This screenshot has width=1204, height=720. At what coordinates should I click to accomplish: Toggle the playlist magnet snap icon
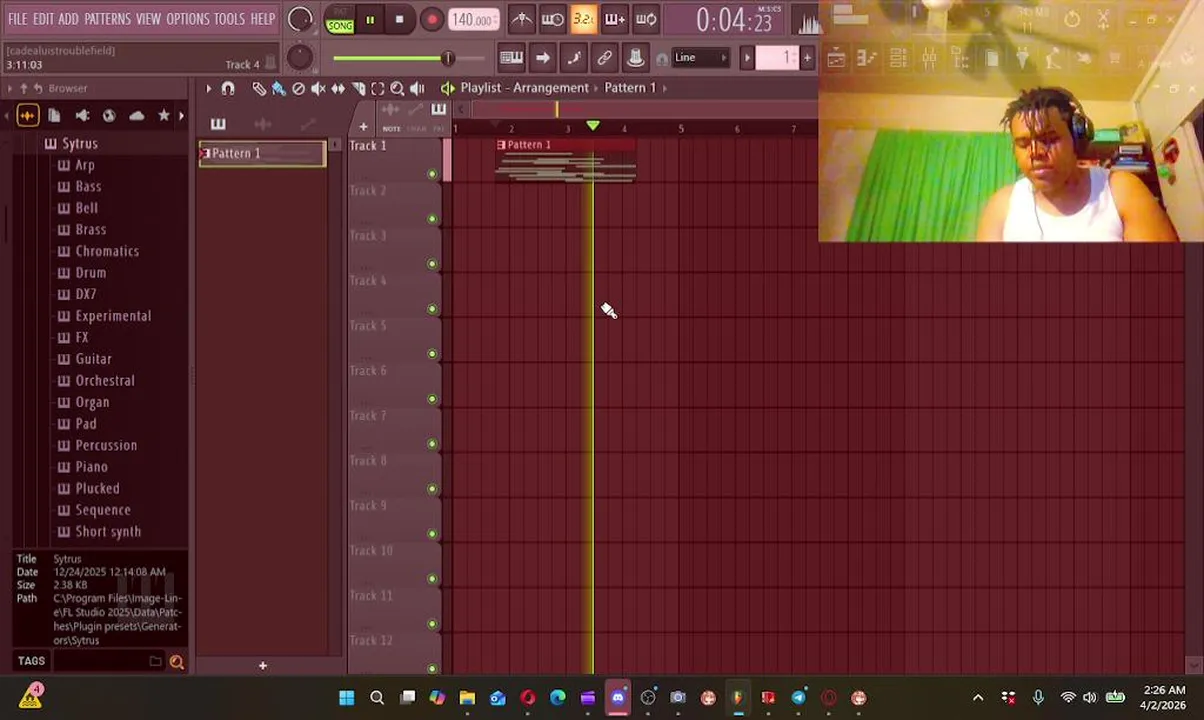point(228,89)
